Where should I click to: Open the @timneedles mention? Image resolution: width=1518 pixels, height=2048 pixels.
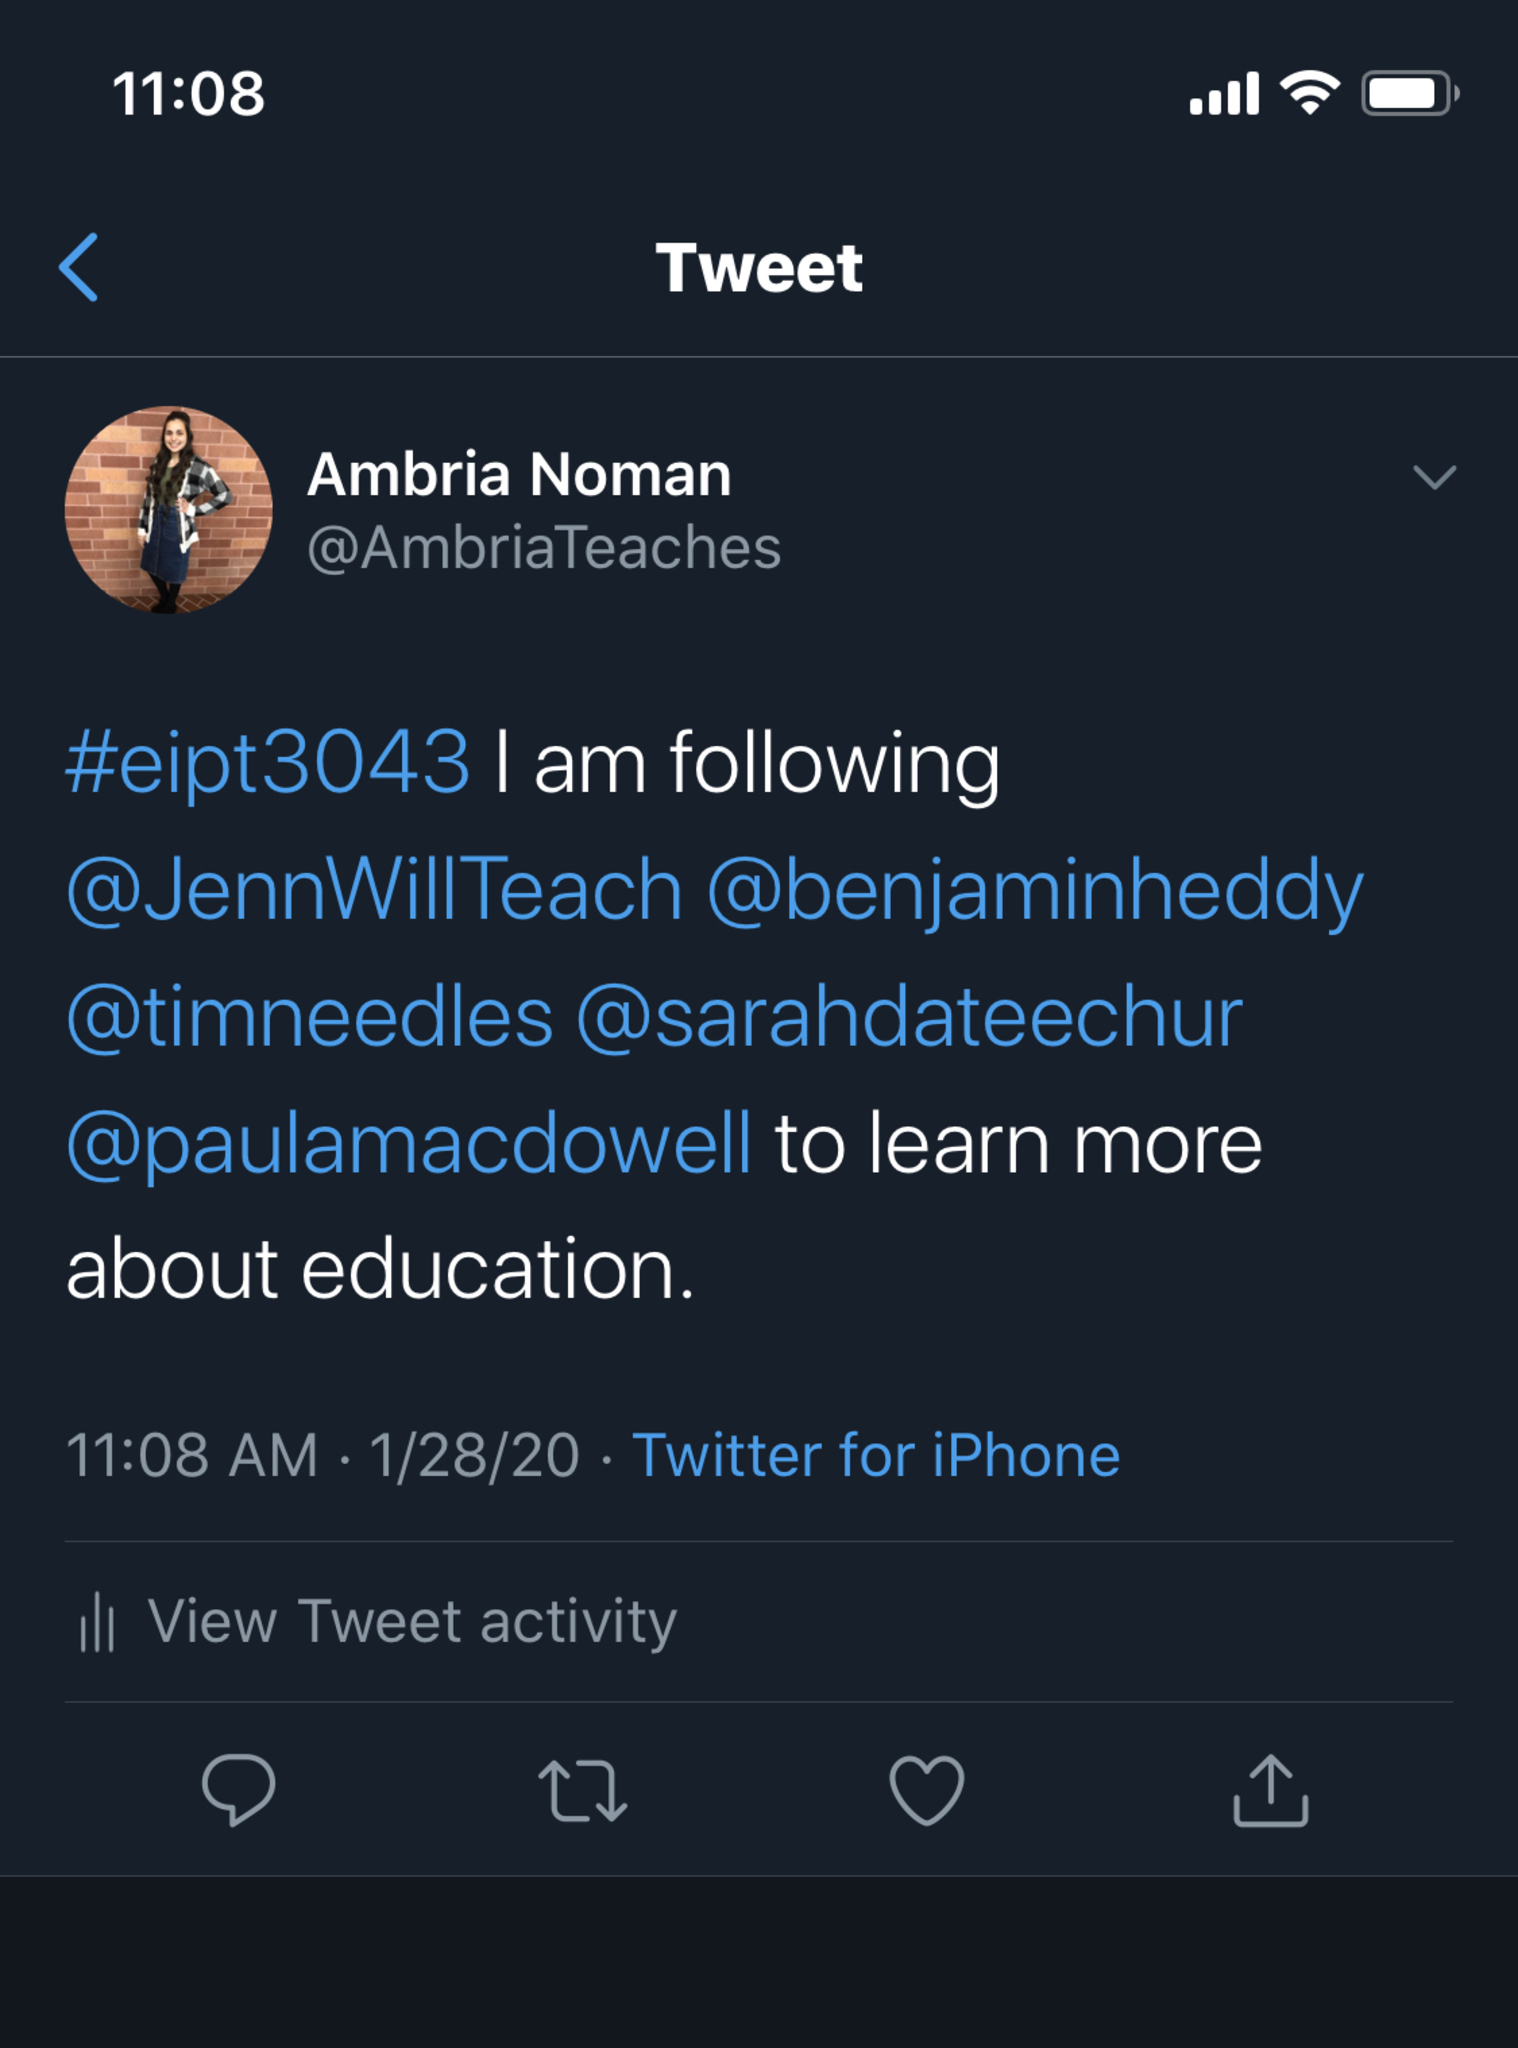pos(310,1016)
